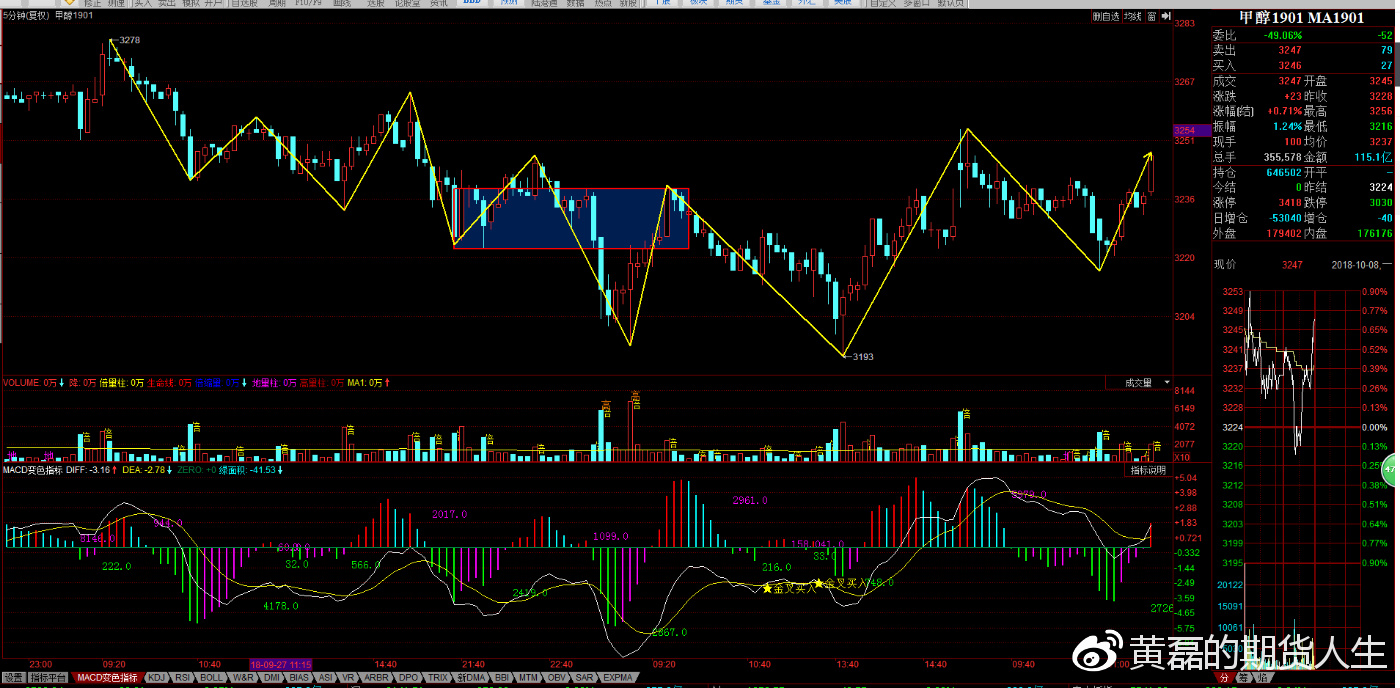Switch to the RSI indicator tab
The image size is (1400, 688).
coord(183,678)
